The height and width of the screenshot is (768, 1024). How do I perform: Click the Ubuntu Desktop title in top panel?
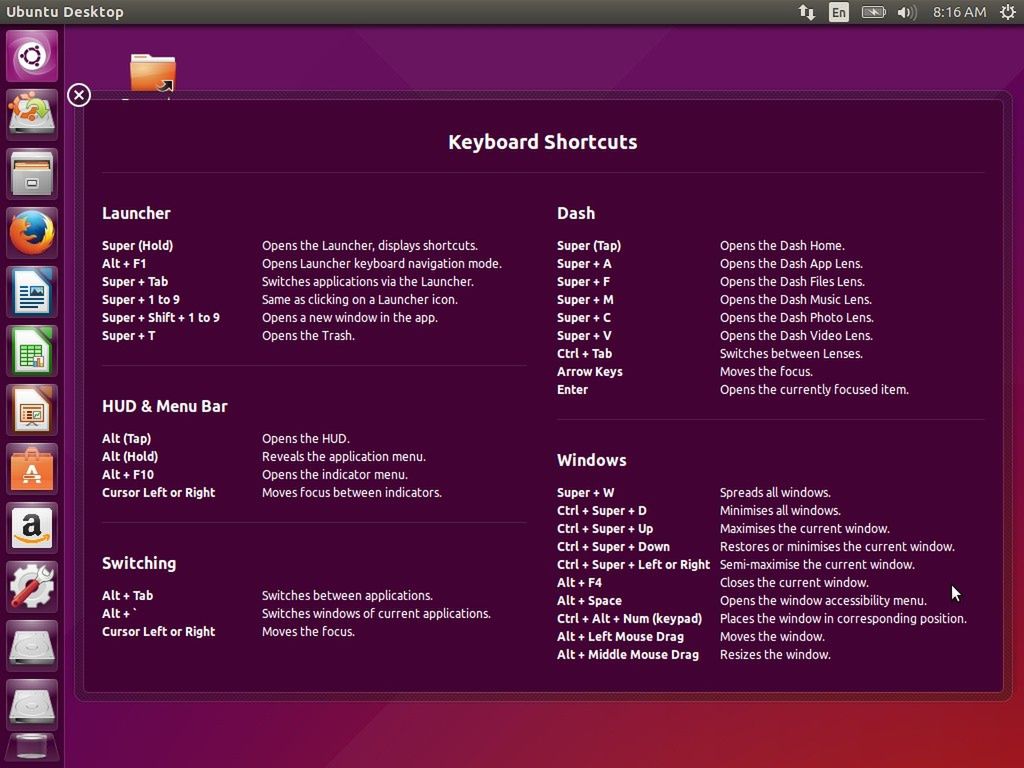pyautogui.click(x=65, y=12)
